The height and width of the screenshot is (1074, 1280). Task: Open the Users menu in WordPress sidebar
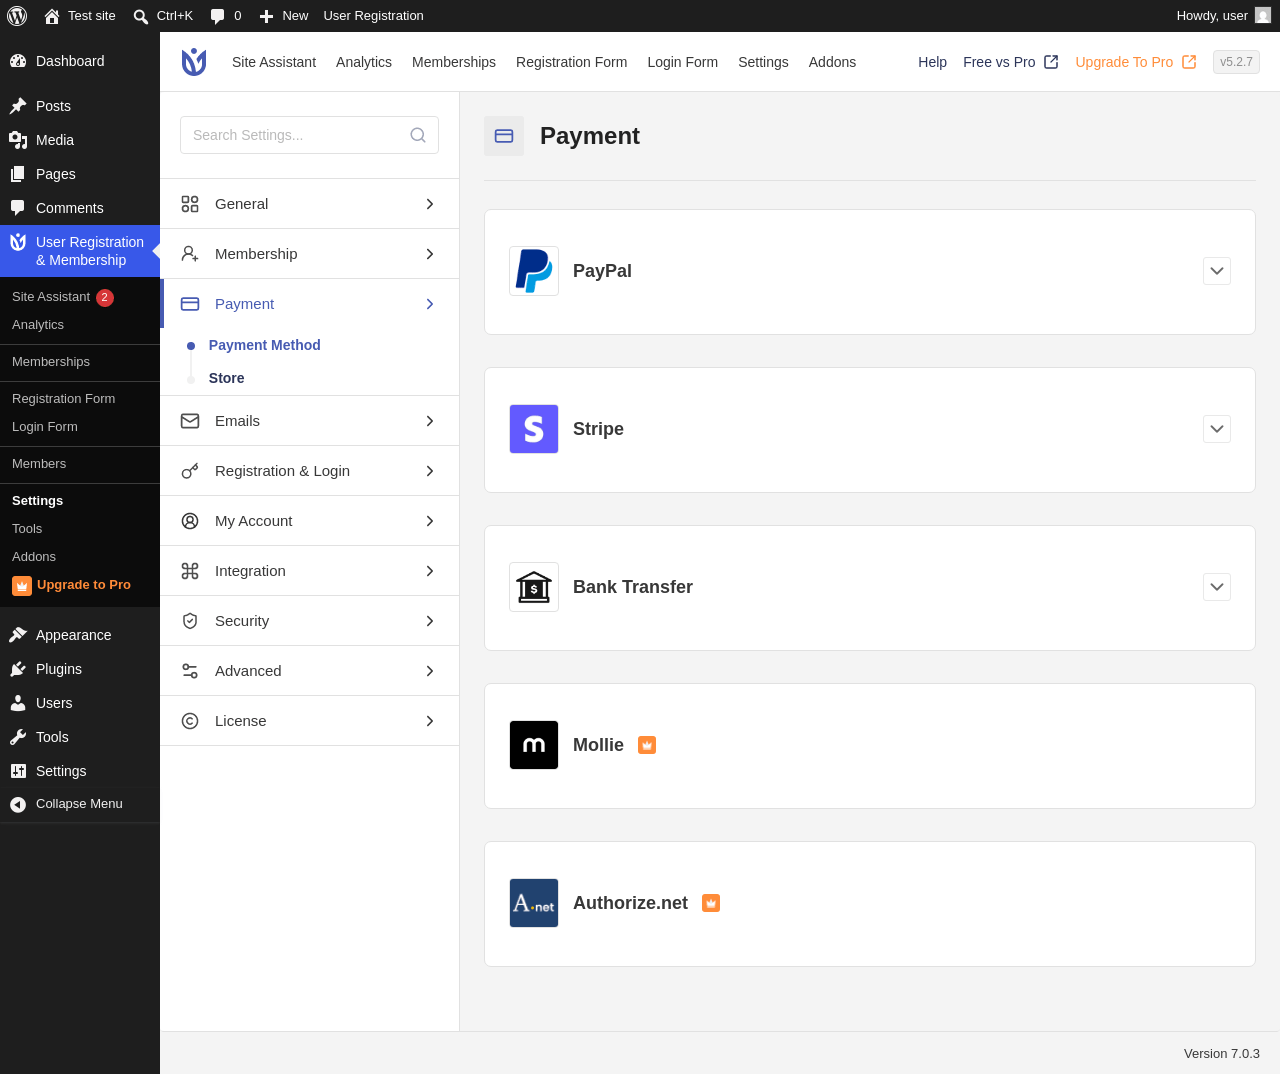(x=80, y=703)
